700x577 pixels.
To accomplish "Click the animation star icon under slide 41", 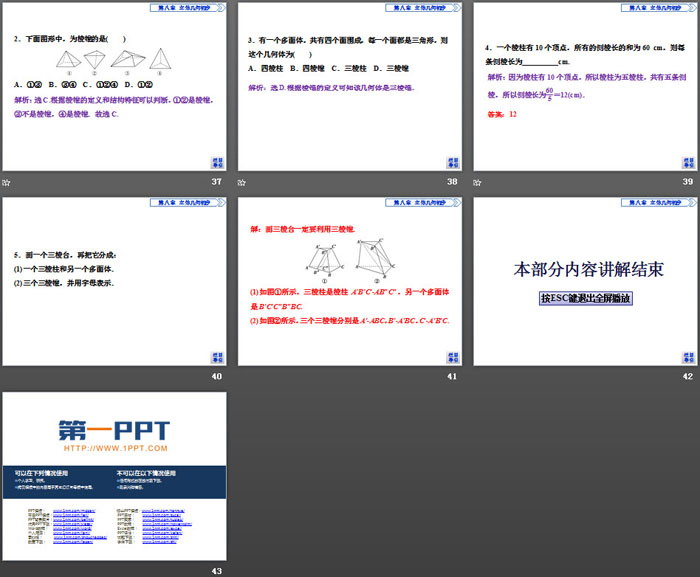I will (242, 376).
